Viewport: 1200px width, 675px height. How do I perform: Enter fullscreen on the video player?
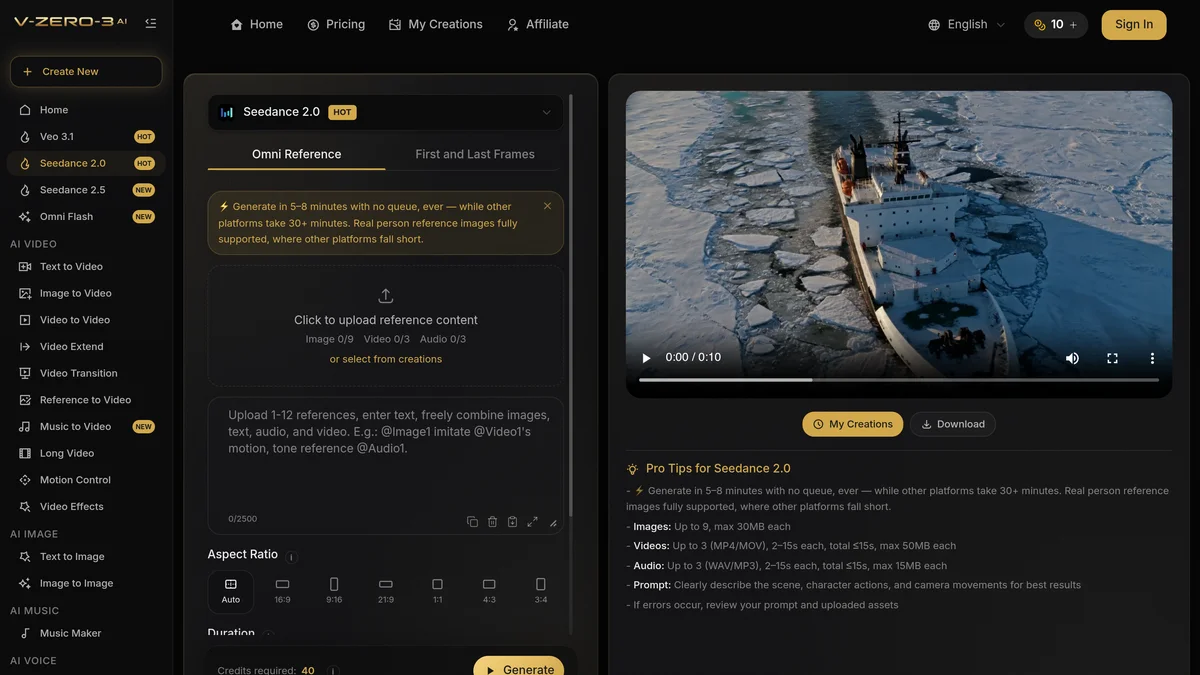tap(1112, 358)
